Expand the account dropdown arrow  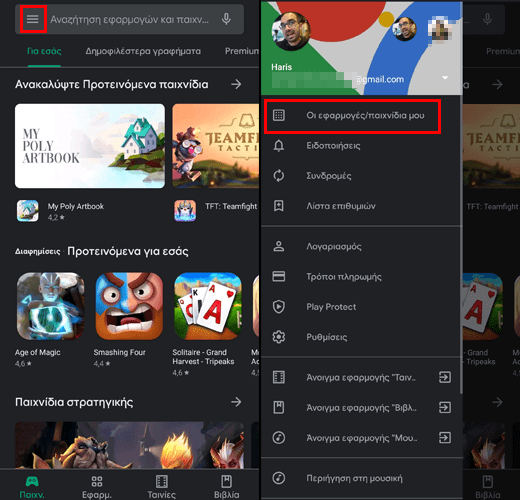click(x=445, y=78)
